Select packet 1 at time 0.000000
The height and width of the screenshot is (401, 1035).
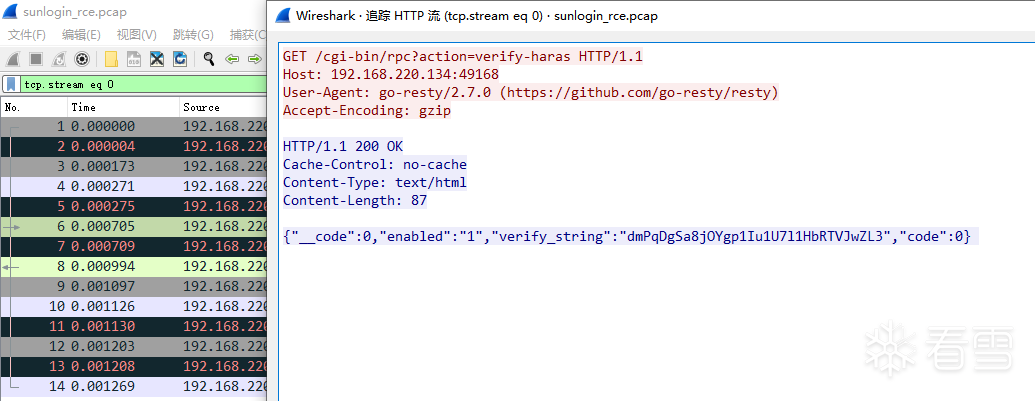[x=134, y=127]
